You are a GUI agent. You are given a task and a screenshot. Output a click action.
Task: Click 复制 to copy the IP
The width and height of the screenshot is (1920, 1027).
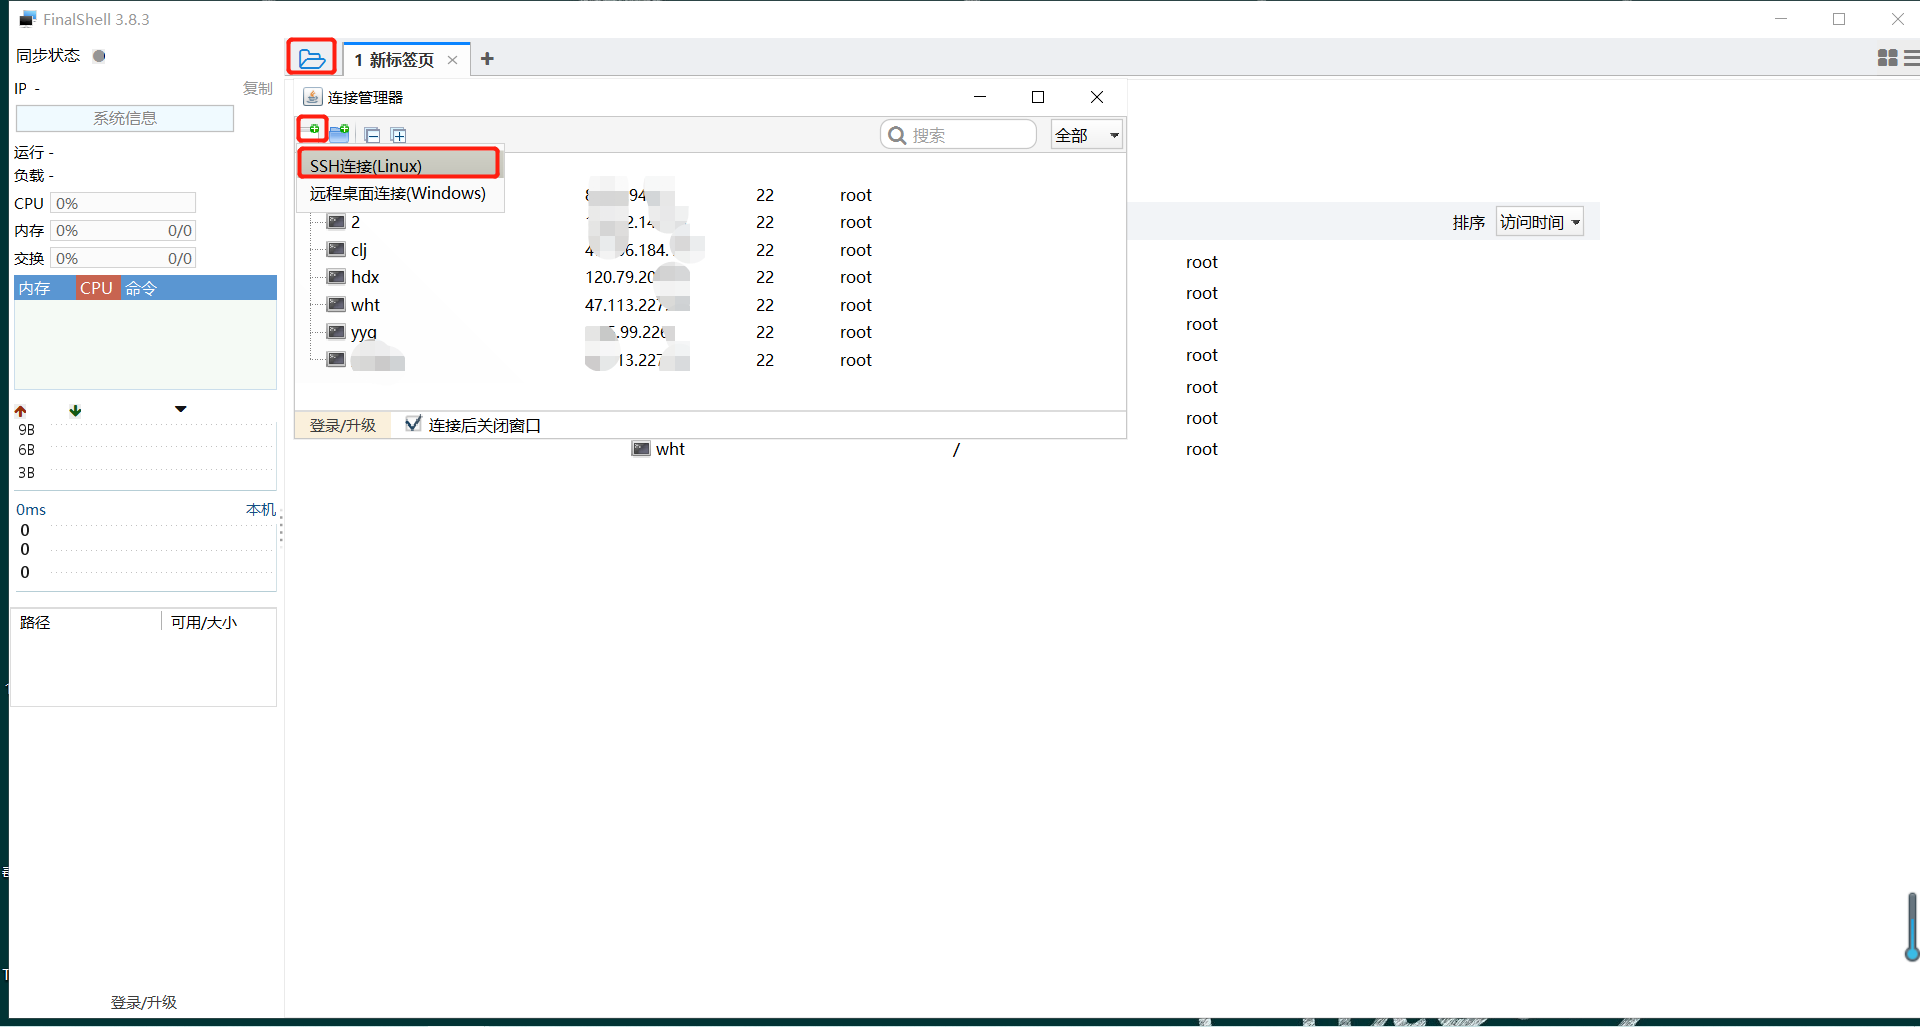(x=258, y=89)
